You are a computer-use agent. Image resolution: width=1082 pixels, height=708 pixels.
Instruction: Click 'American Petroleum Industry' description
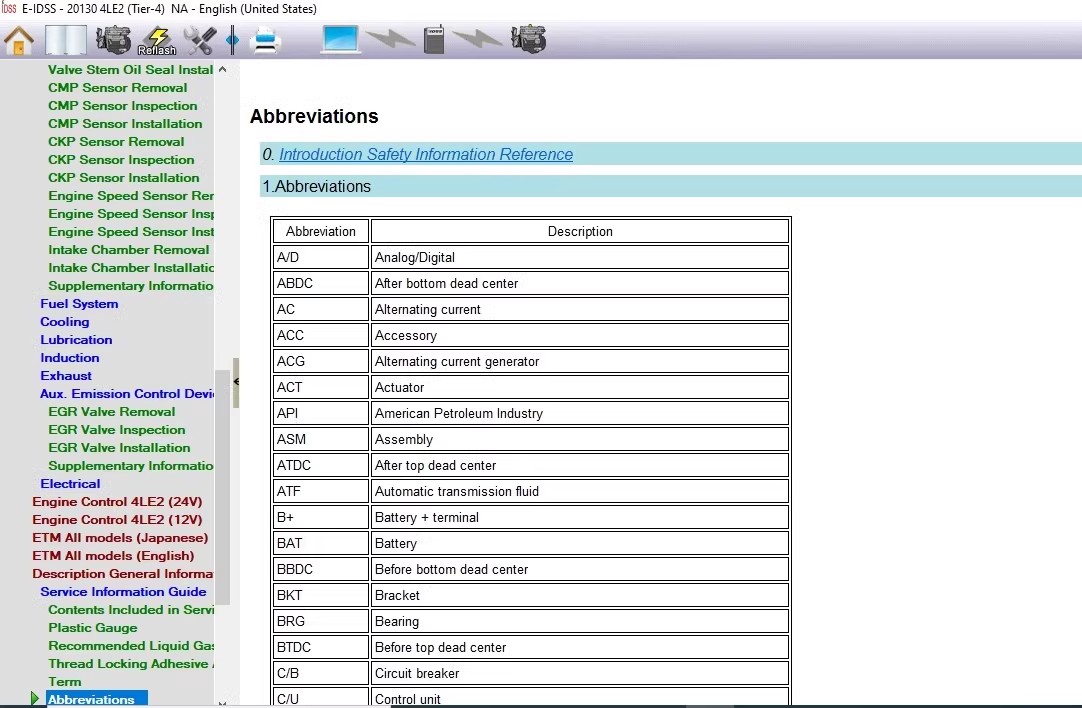(580, 413)
